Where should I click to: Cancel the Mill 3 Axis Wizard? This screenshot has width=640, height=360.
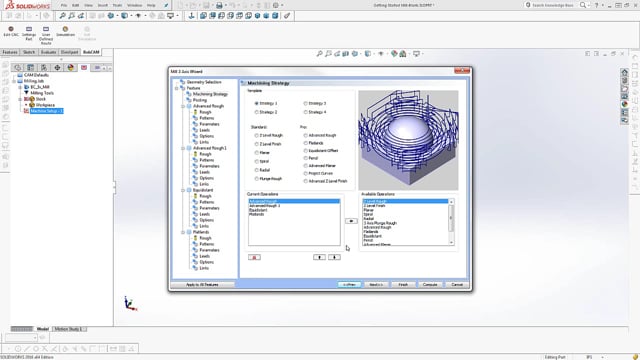[x=457, y=284]
